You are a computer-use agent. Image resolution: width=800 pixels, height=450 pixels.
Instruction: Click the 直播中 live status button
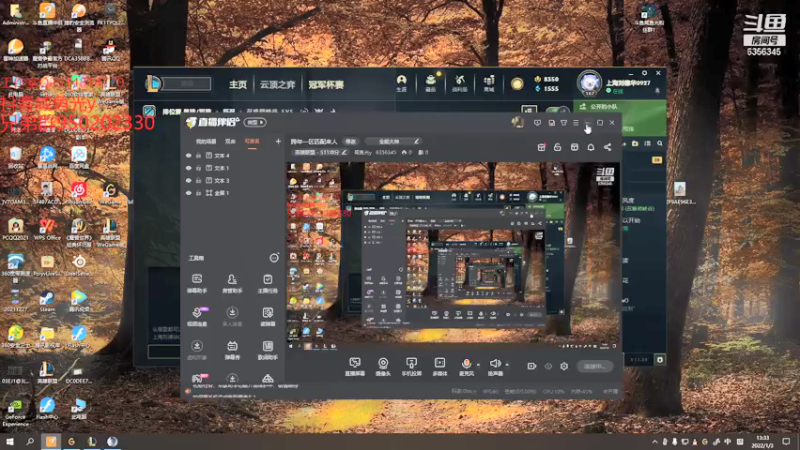click(594, 366)
